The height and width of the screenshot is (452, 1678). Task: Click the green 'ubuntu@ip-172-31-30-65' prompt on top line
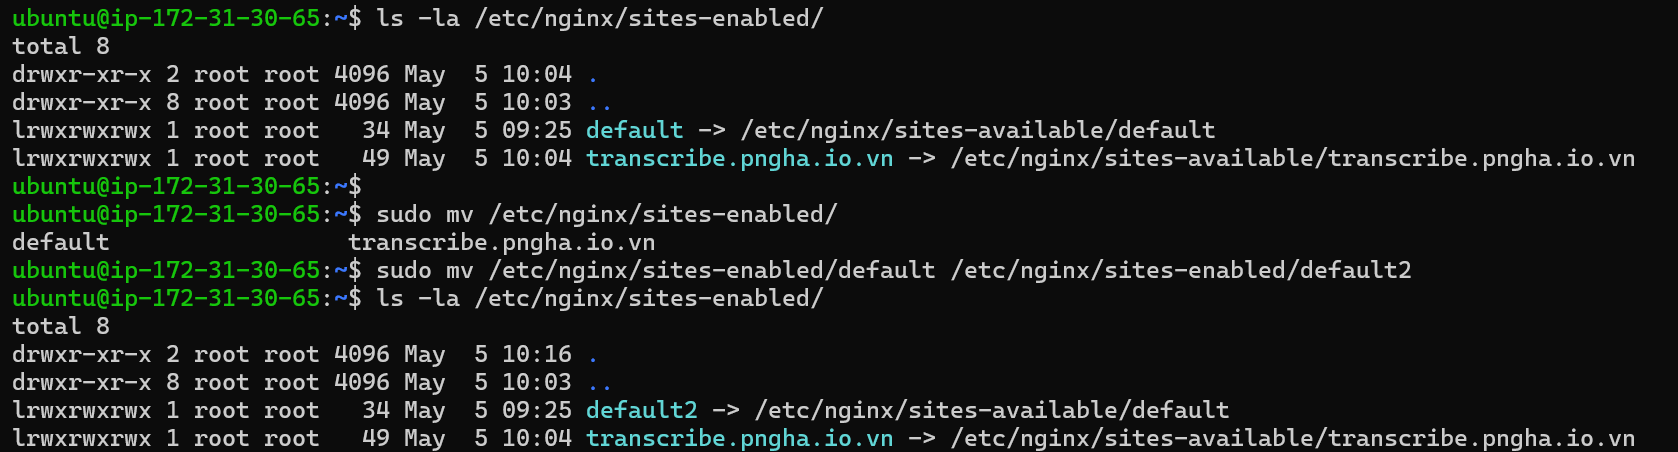166,18
